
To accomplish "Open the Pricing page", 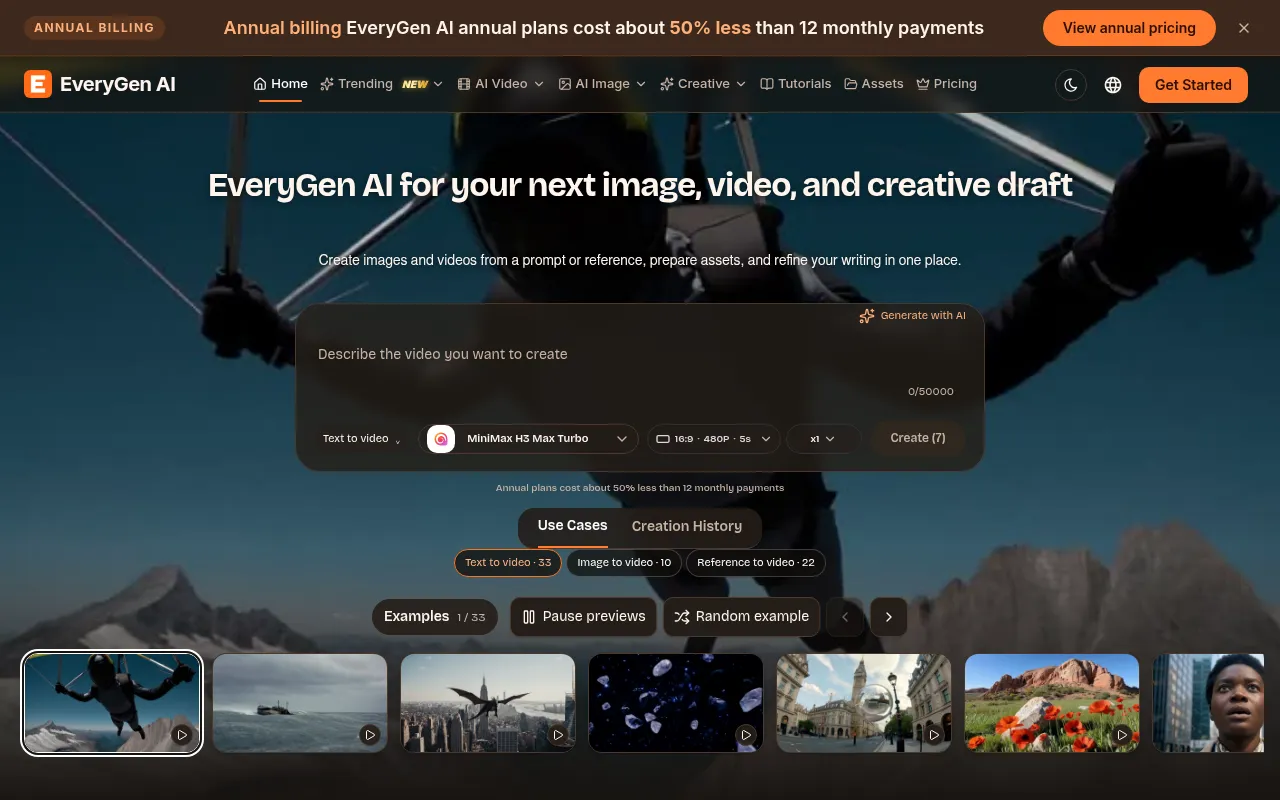I will (x=947, y=84).
